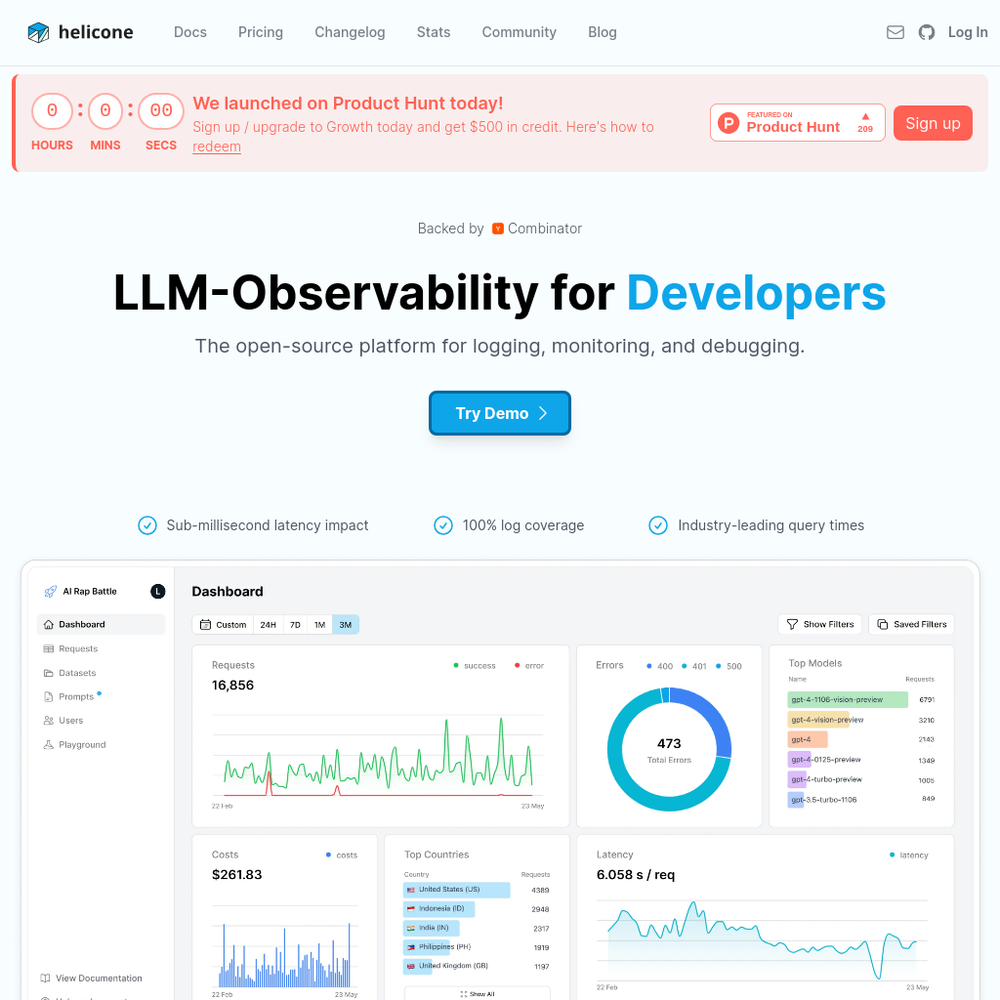Open the mail envelope icon in header
Image resolution: width=1000 pixels, height=1000 pixels.
895,32
